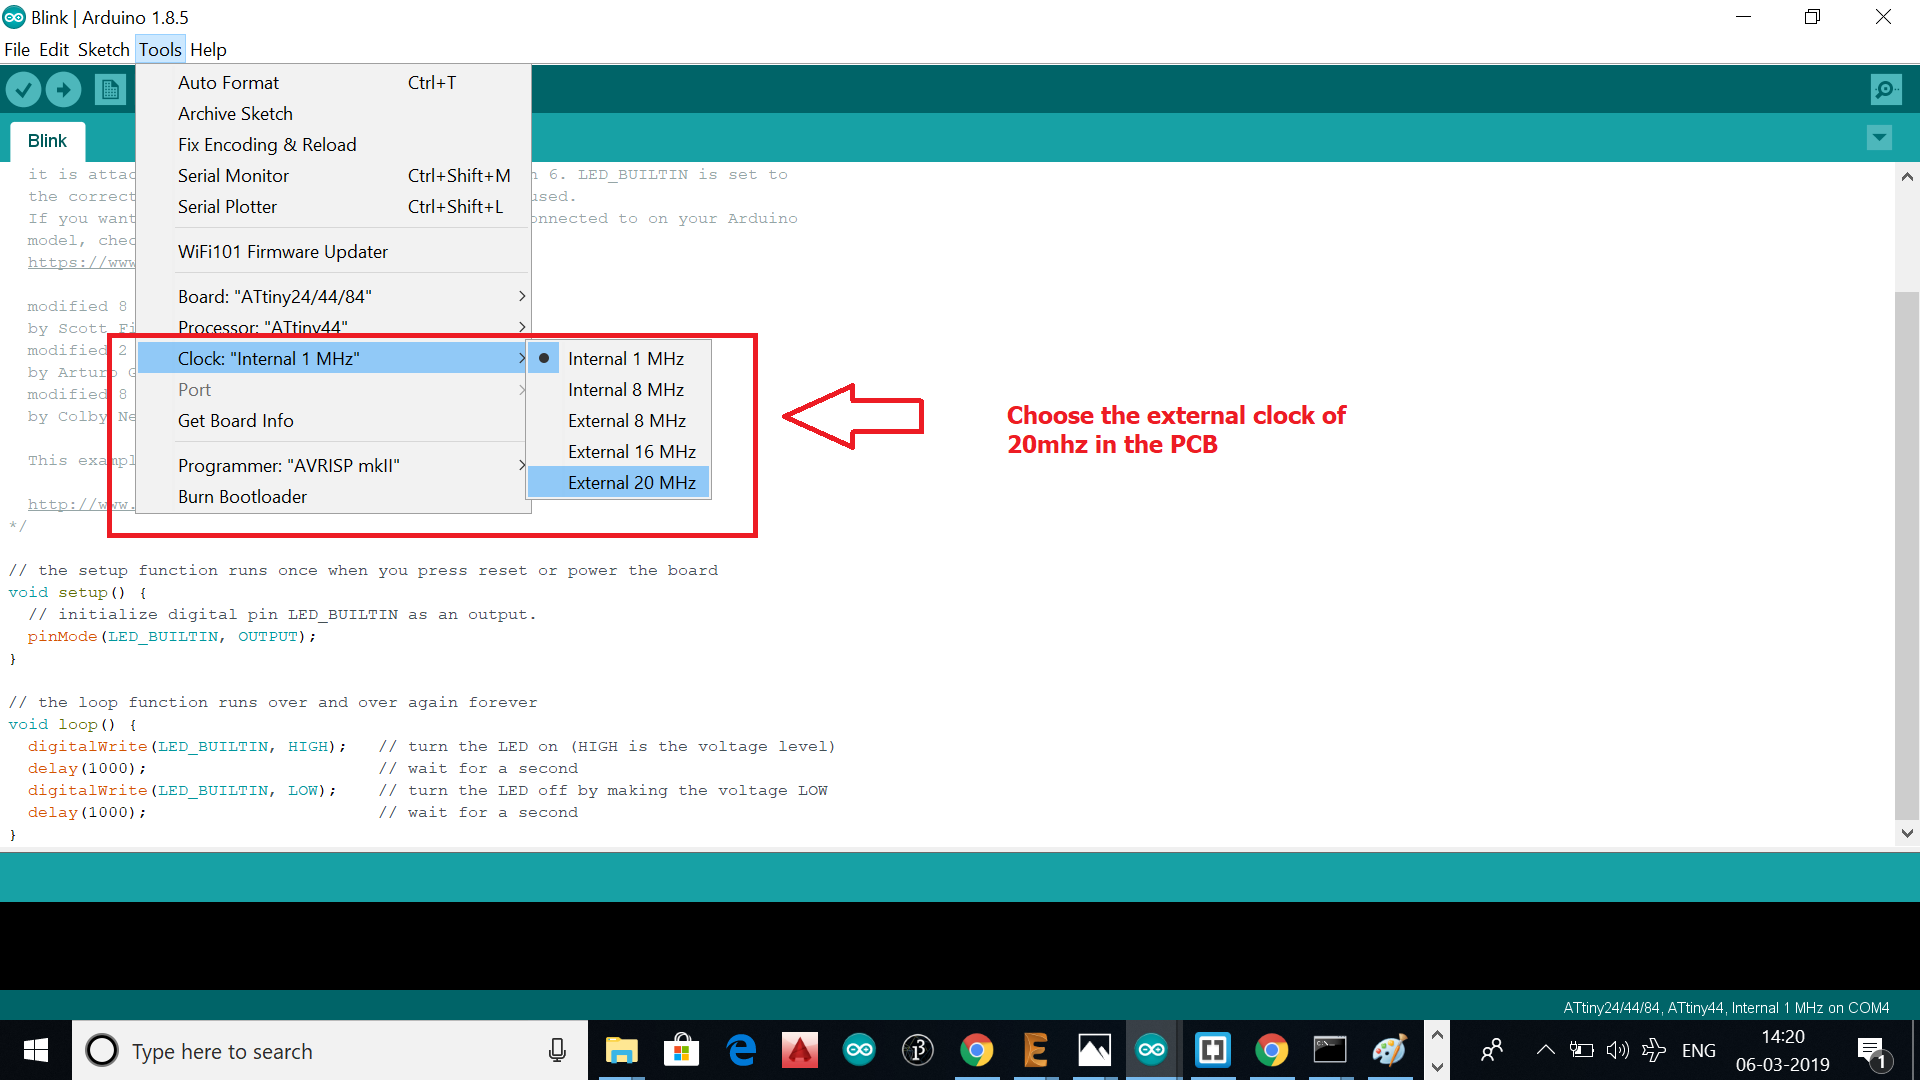Select the Blink sketch tab

[47, 141]
